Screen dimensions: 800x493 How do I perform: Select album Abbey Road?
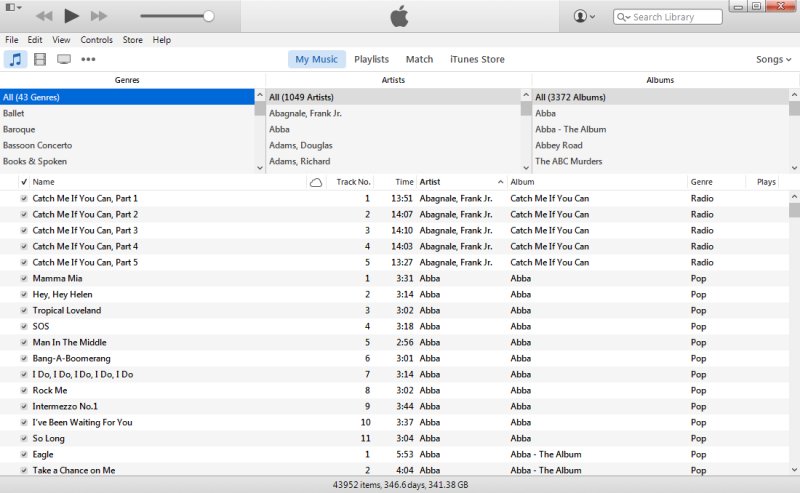pos(660,145)
